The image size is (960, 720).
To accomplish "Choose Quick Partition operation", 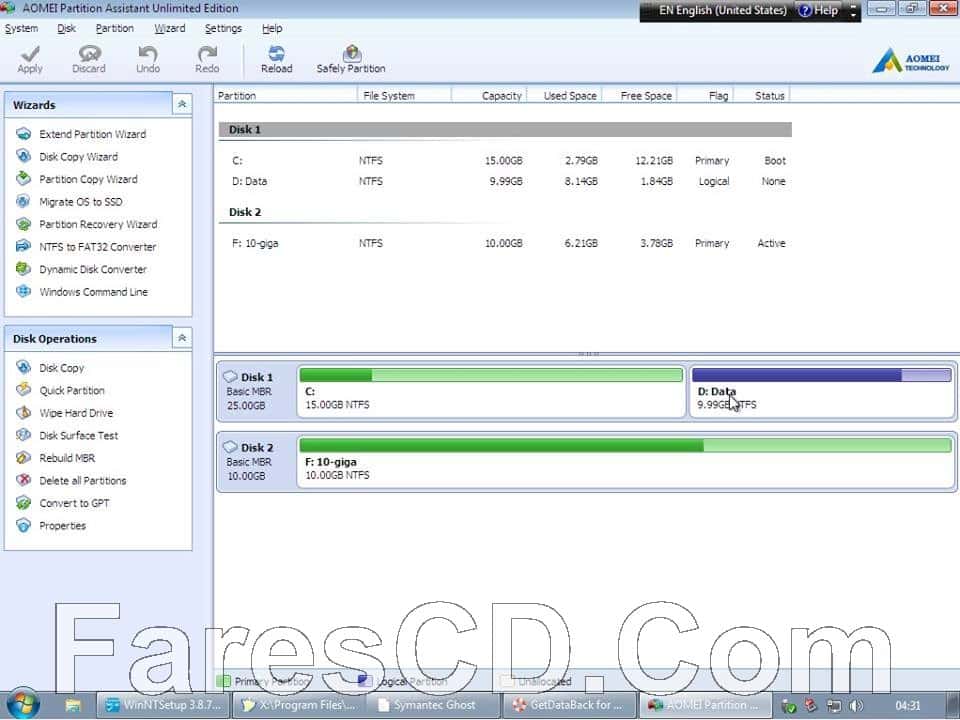I will click(72, 391).
